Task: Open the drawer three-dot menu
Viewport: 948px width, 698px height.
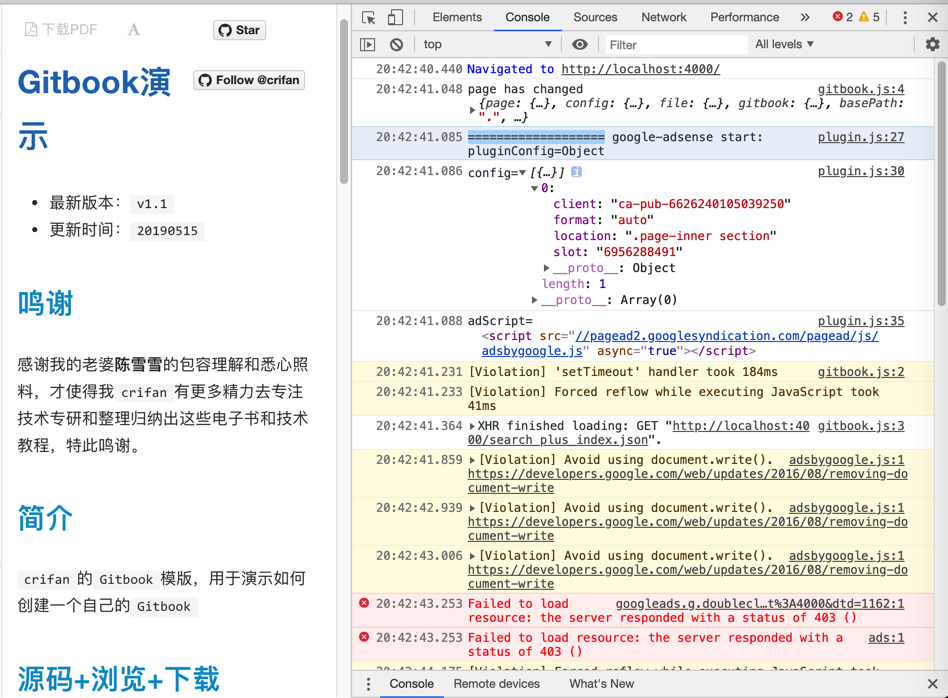Action: (x=368, y=684)
